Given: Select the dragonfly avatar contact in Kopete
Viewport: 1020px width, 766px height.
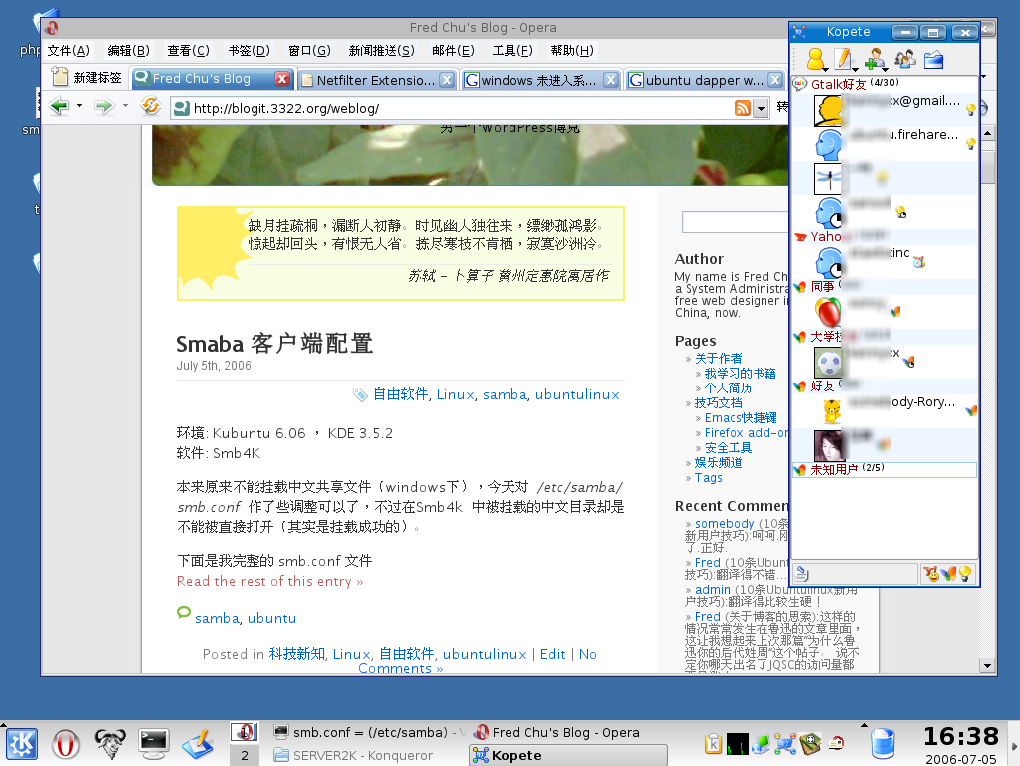Looking at the screenshot, I should 885,178.
